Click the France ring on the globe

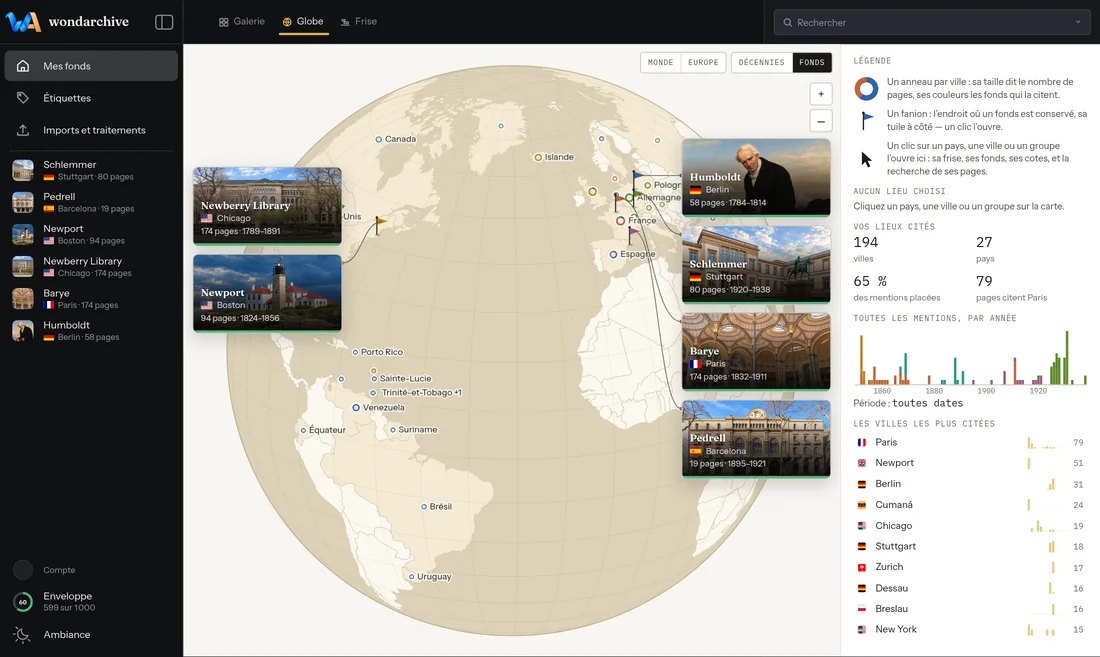click(x=620, y=221)
